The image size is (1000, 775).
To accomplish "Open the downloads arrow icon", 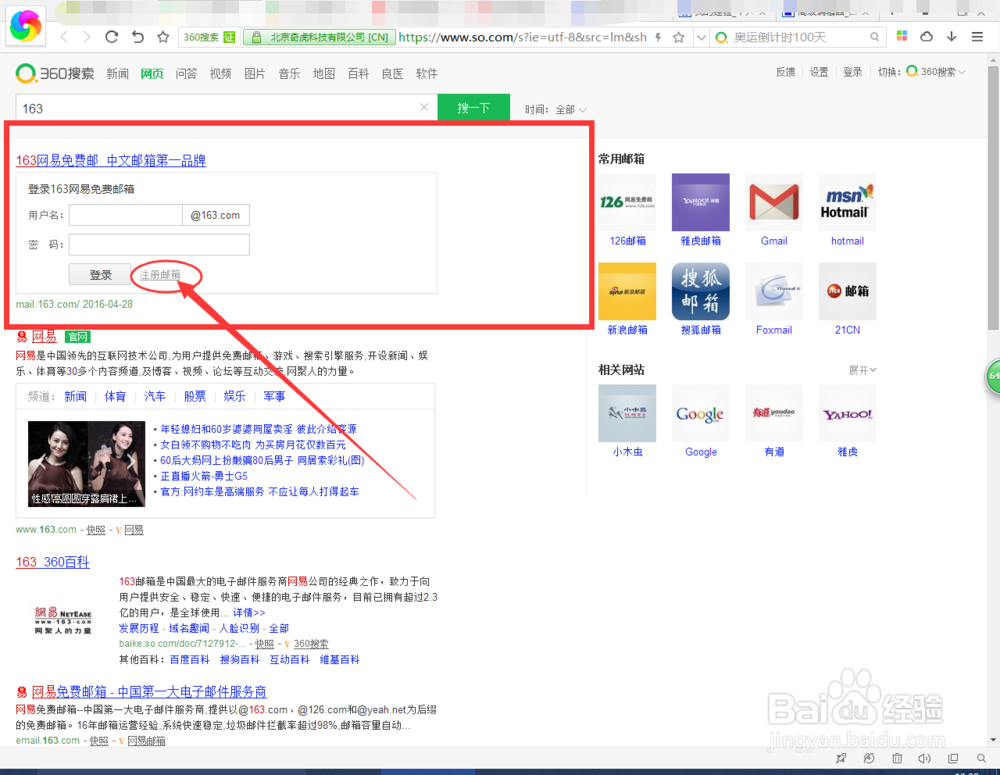I will pos(952,36).
